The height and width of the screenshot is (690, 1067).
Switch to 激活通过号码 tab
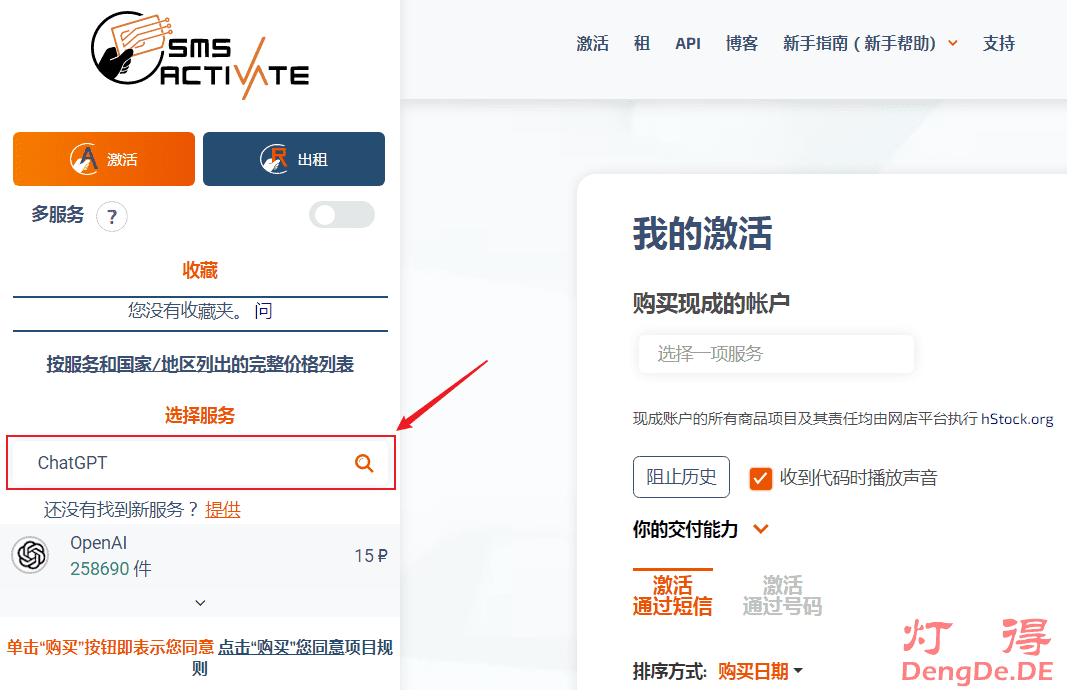(782, 595)
